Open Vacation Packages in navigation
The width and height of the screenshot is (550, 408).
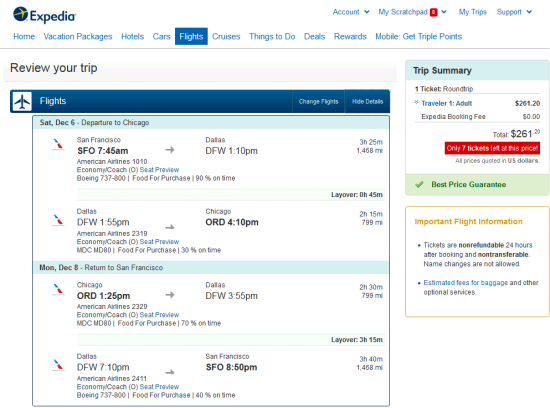78,36
